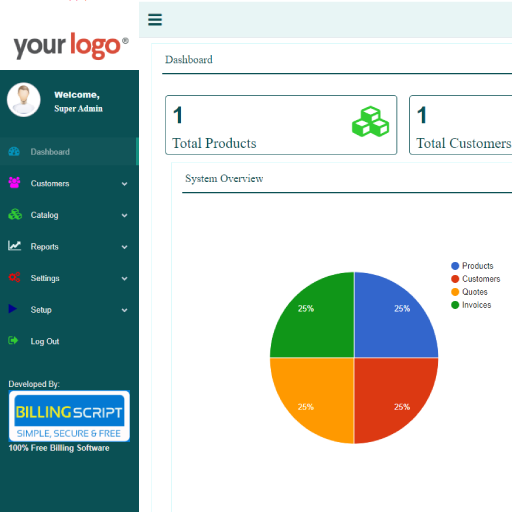
Task: Click the Reports line chart icon
Action: [14, 246]
